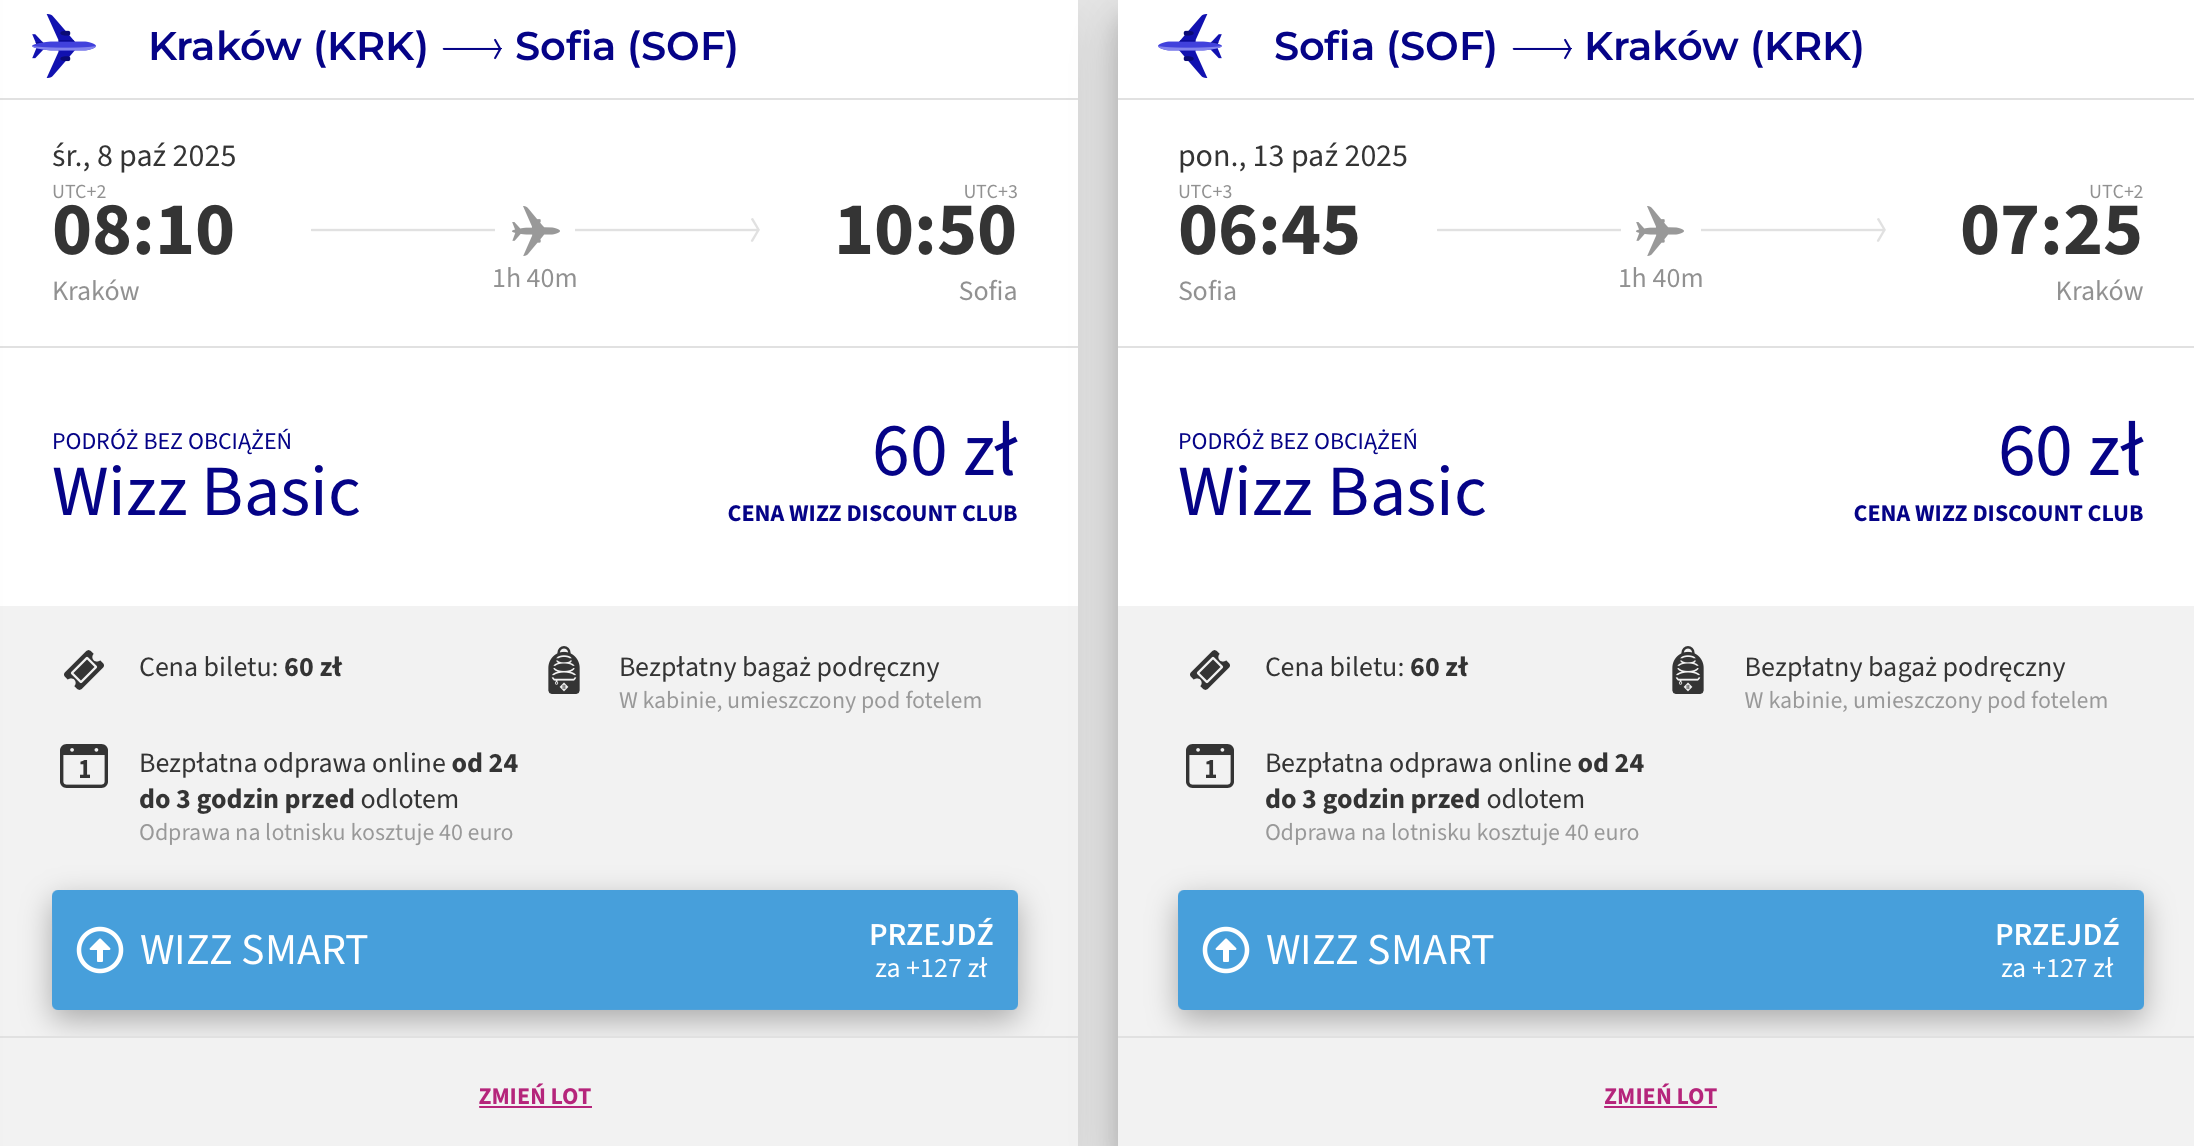
Task: Select the Wizz Basic fare on the return card
Action: click(x=1332, y=492)
